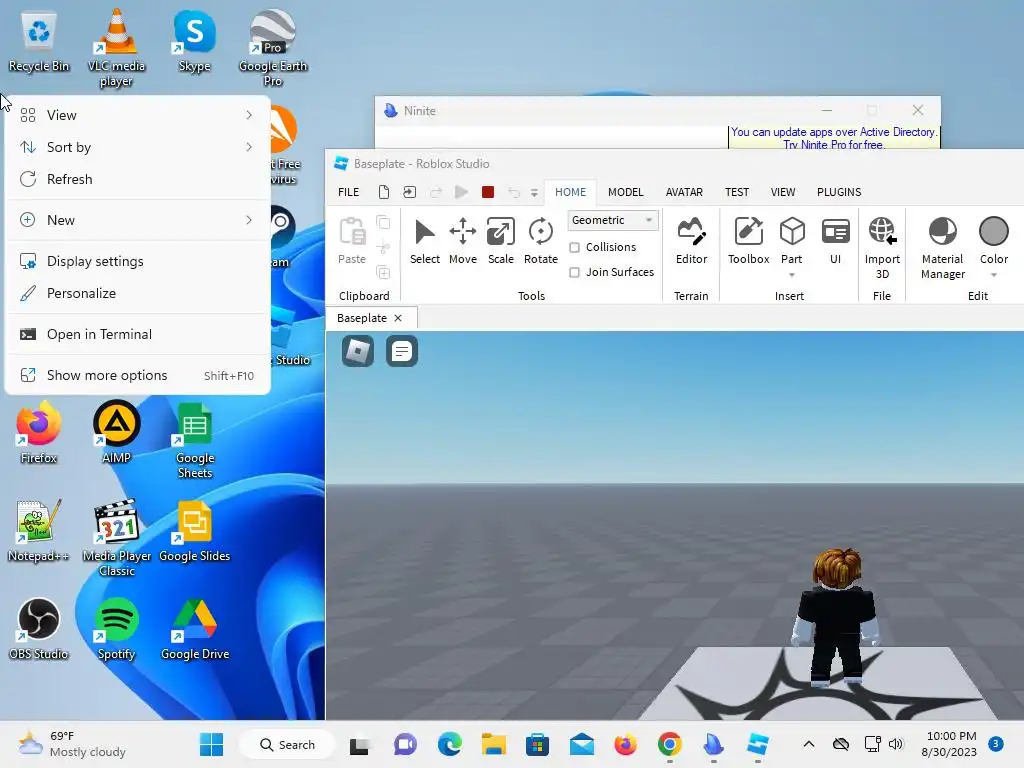Select Google Sheets desktop icon
The height and width of the screenshot is (768, 1024).
195,441
